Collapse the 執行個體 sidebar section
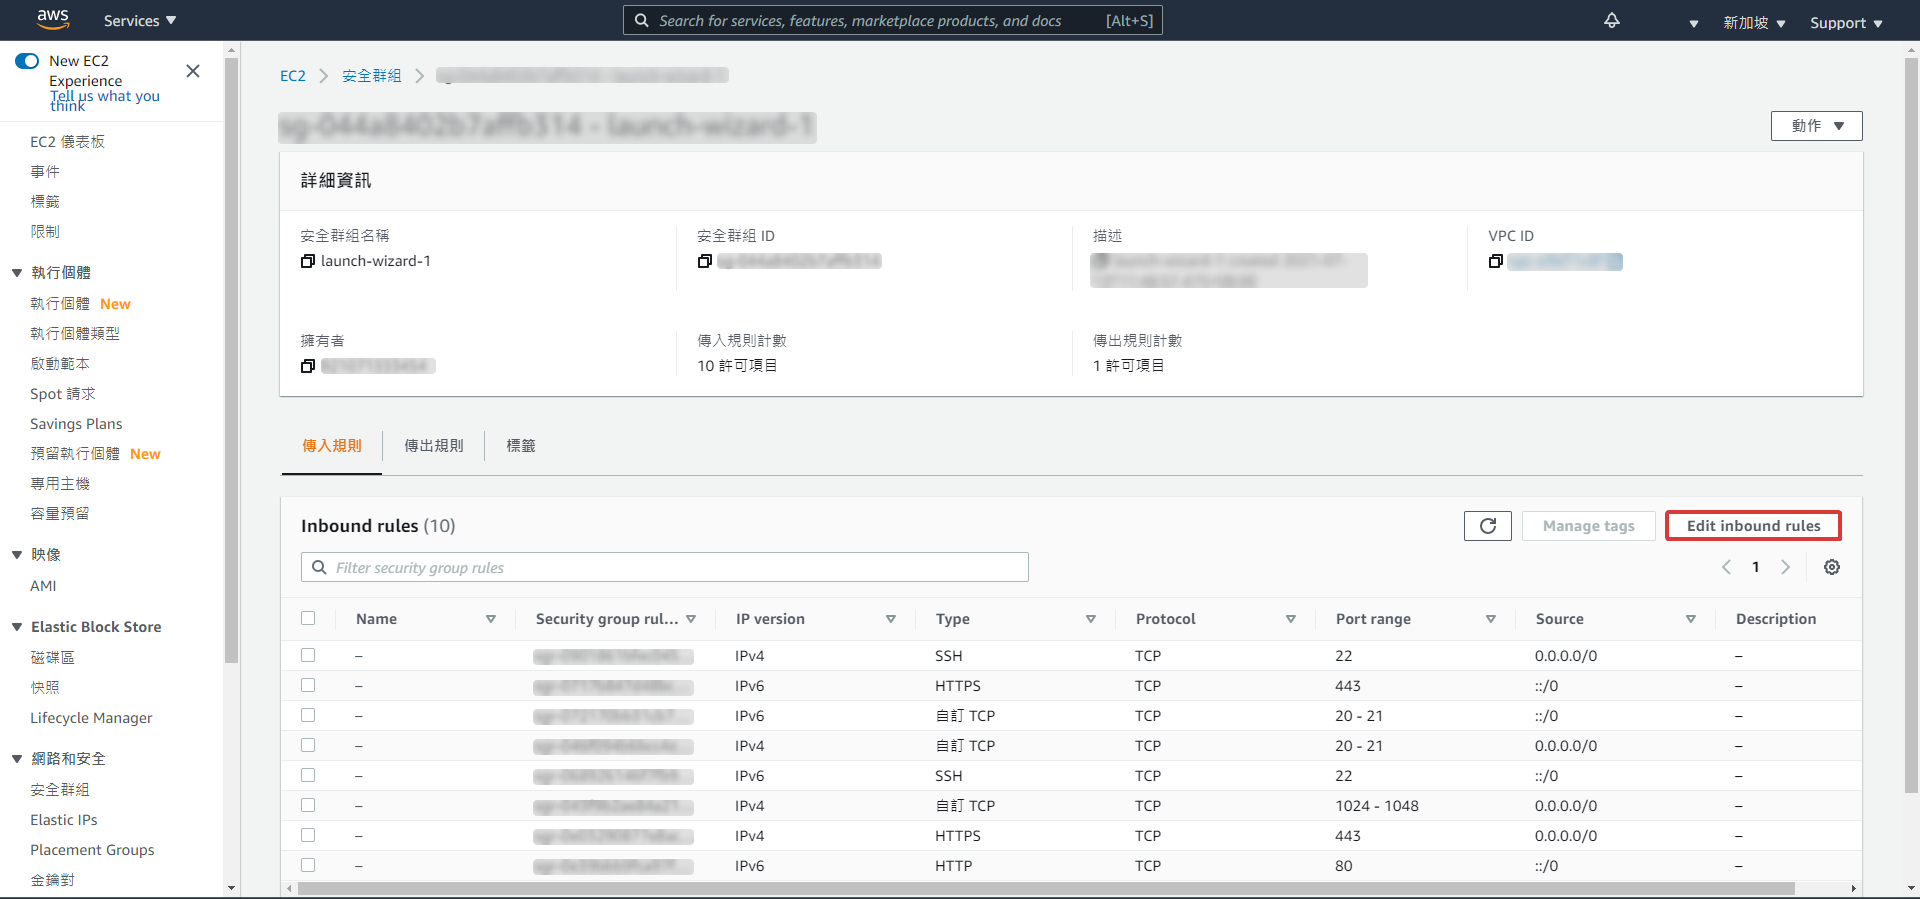Image resolution: width=1920 pixels, height=899 pixels. point(17,272)
